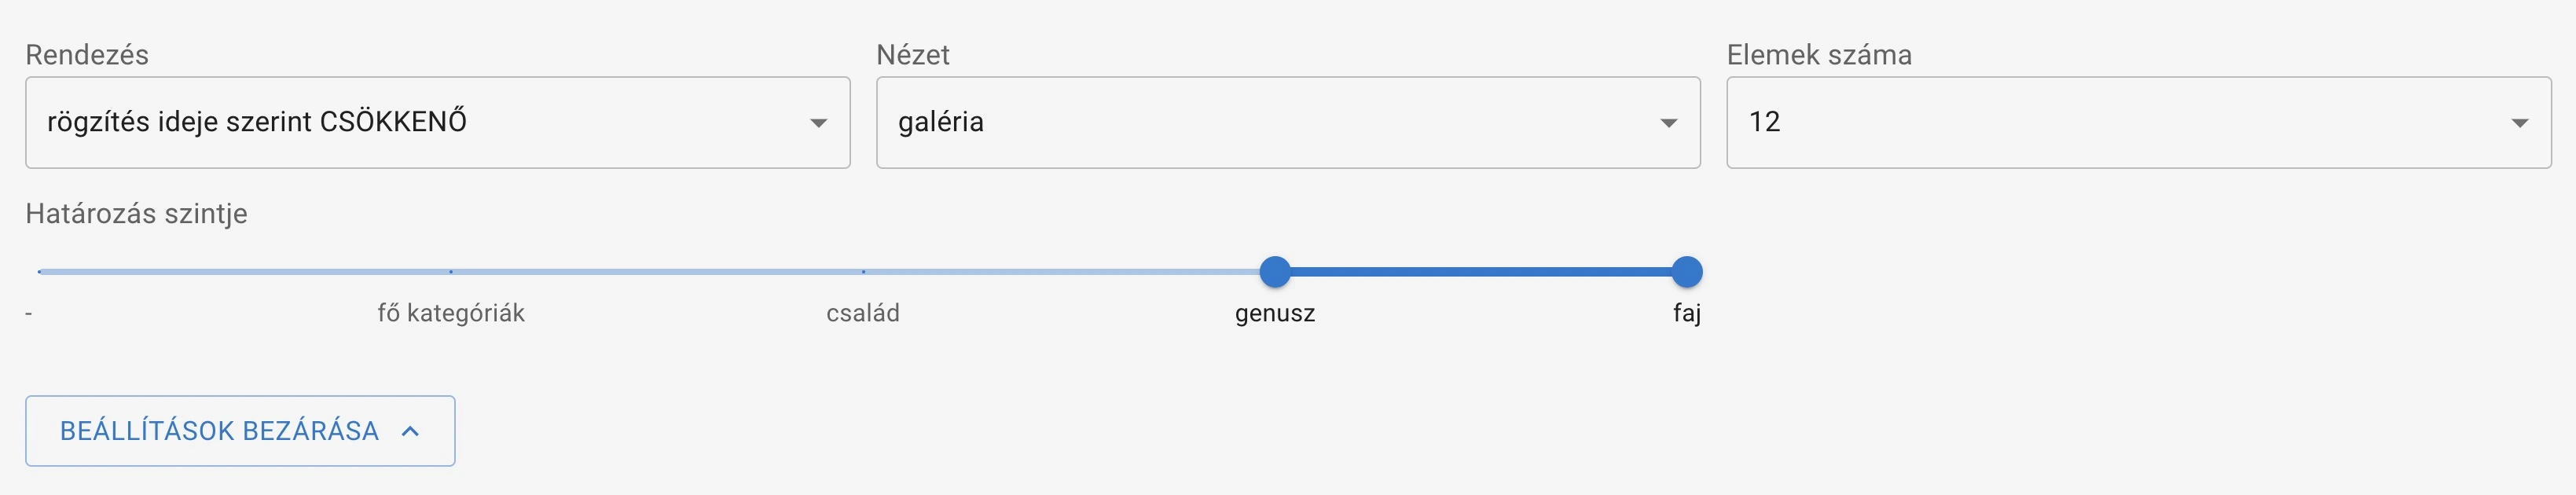Open the Elemek száma dropdown showing 12
The height and width of the screenshot is (495, 2576).
click(2138, 122)
